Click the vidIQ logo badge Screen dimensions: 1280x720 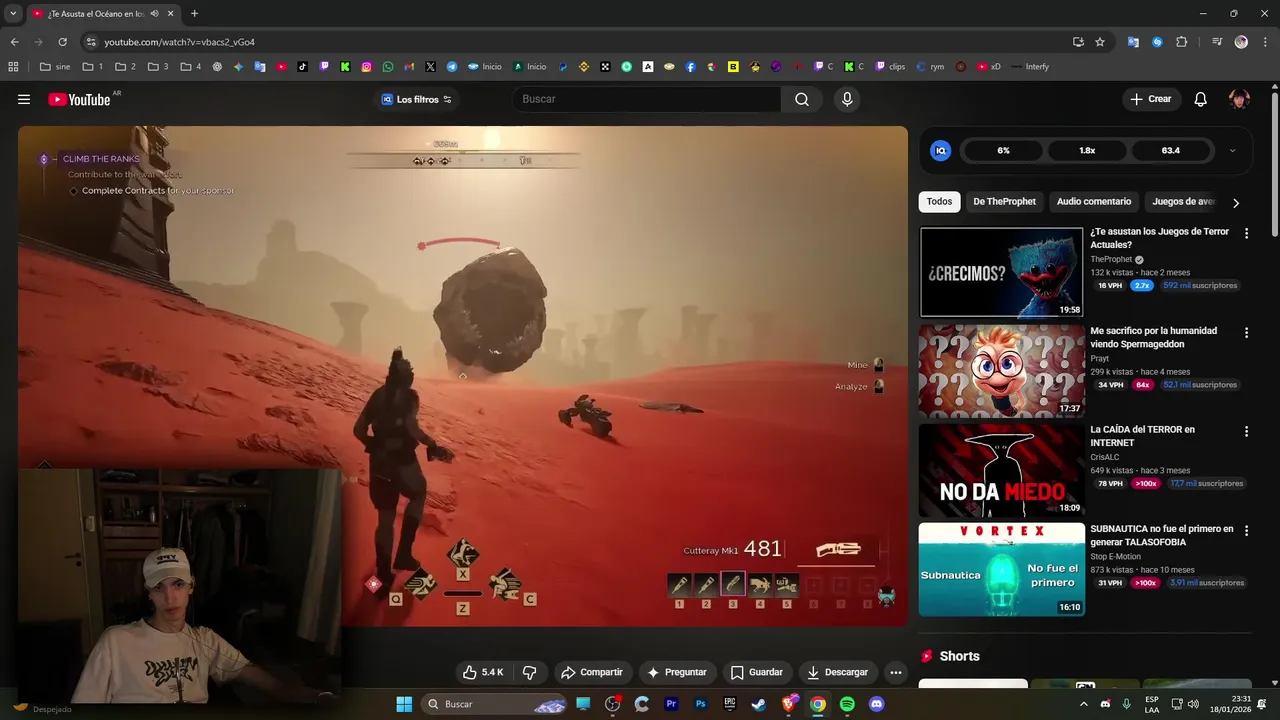[x=940, y=151]
